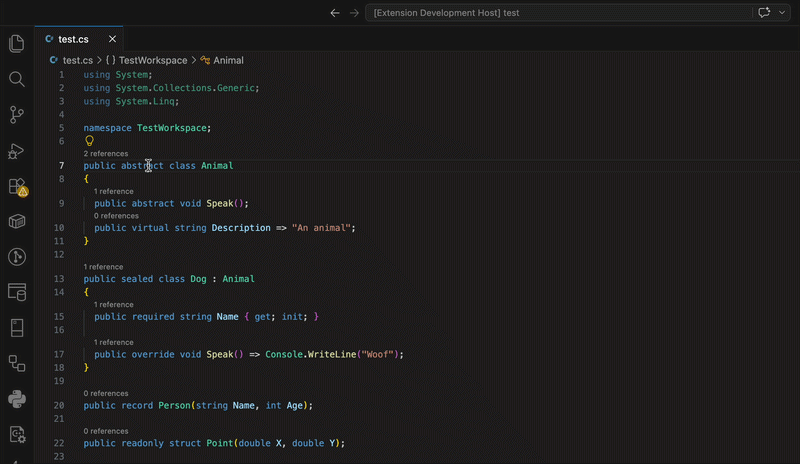Open '1 reference' above Dog class
The width and height of the screenshot is (800, 464).
pyautogui.click(x=103, y=267)
